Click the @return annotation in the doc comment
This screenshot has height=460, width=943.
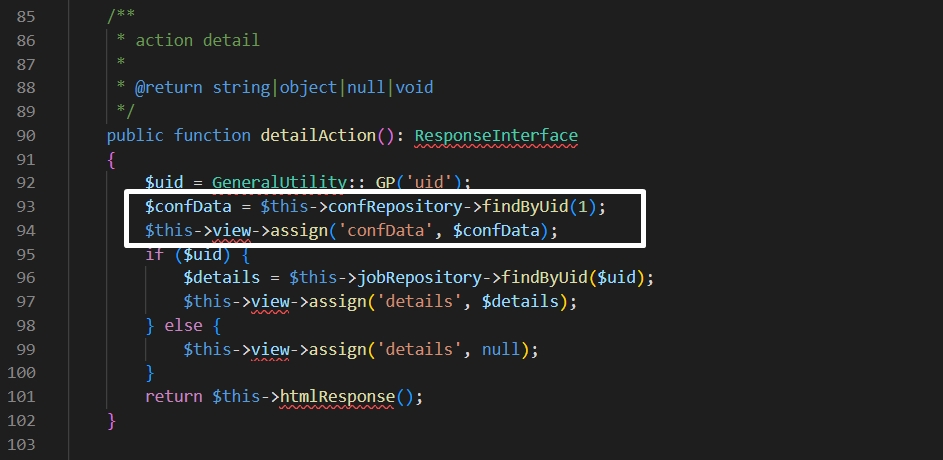click(x=169, y=87)
